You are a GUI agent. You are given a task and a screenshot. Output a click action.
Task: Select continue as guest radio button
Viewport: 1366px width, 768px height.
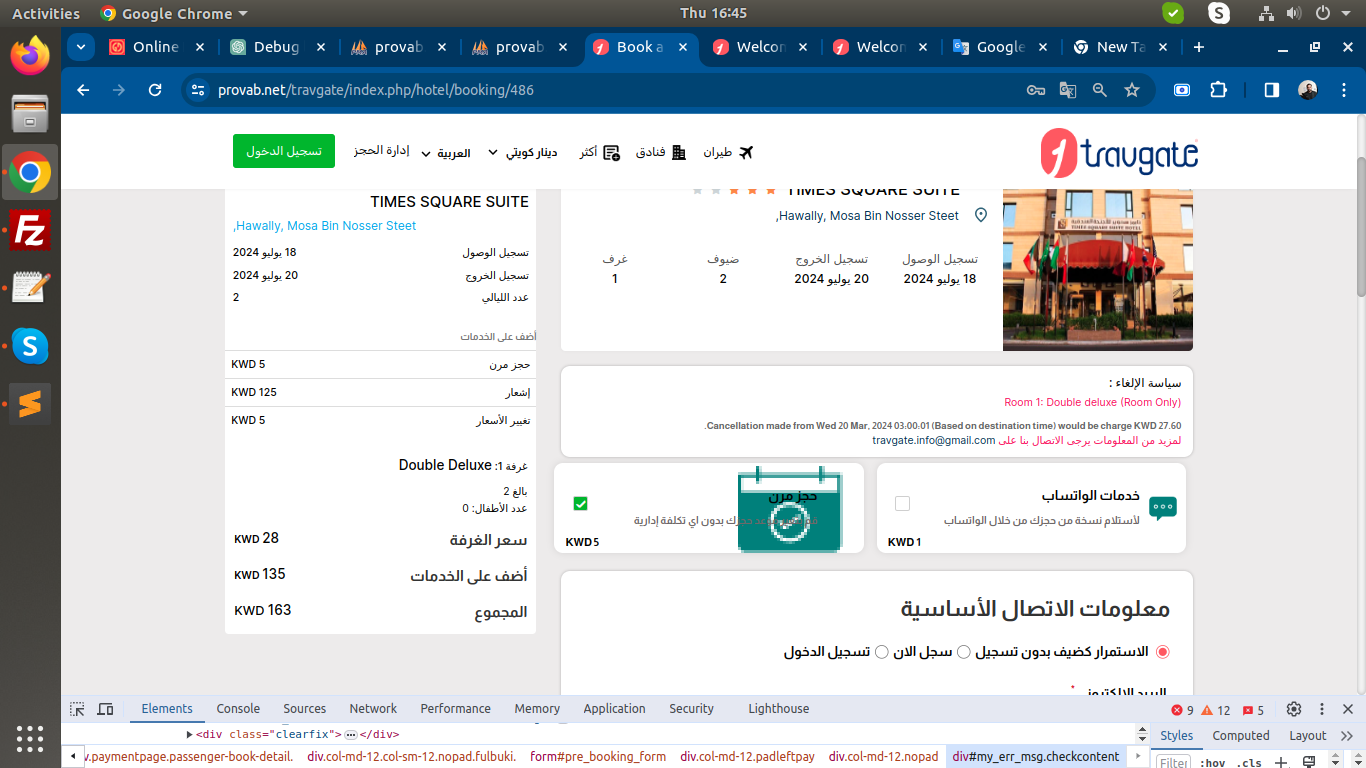tap(1162, 652)
